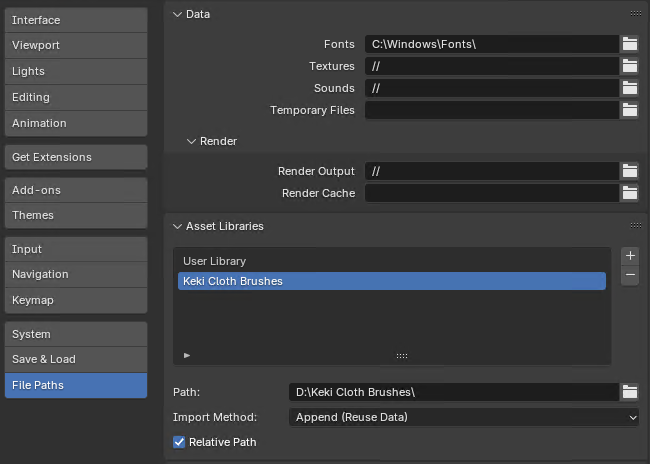
Task: Browse folder for Fonts path
Action: coord(629,44)
